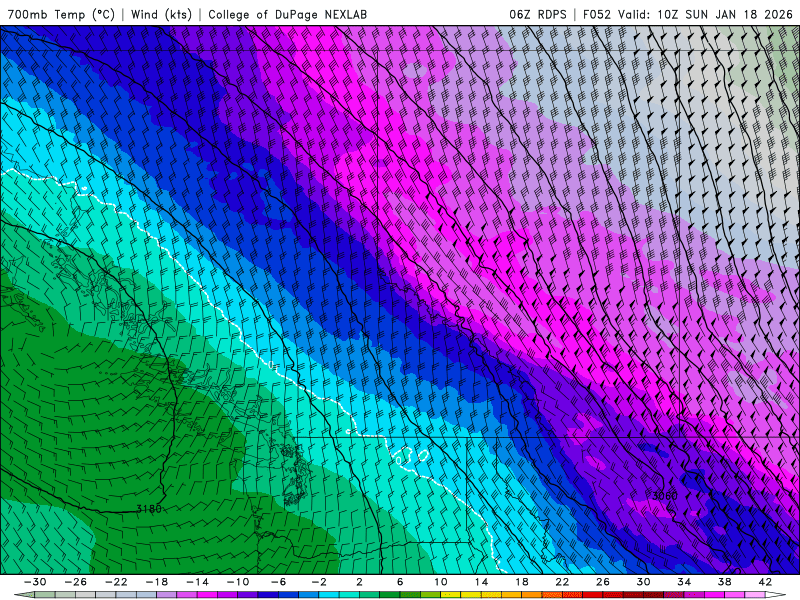
Task: Click the 6 colorbar tick label
Action: [400, 582]
